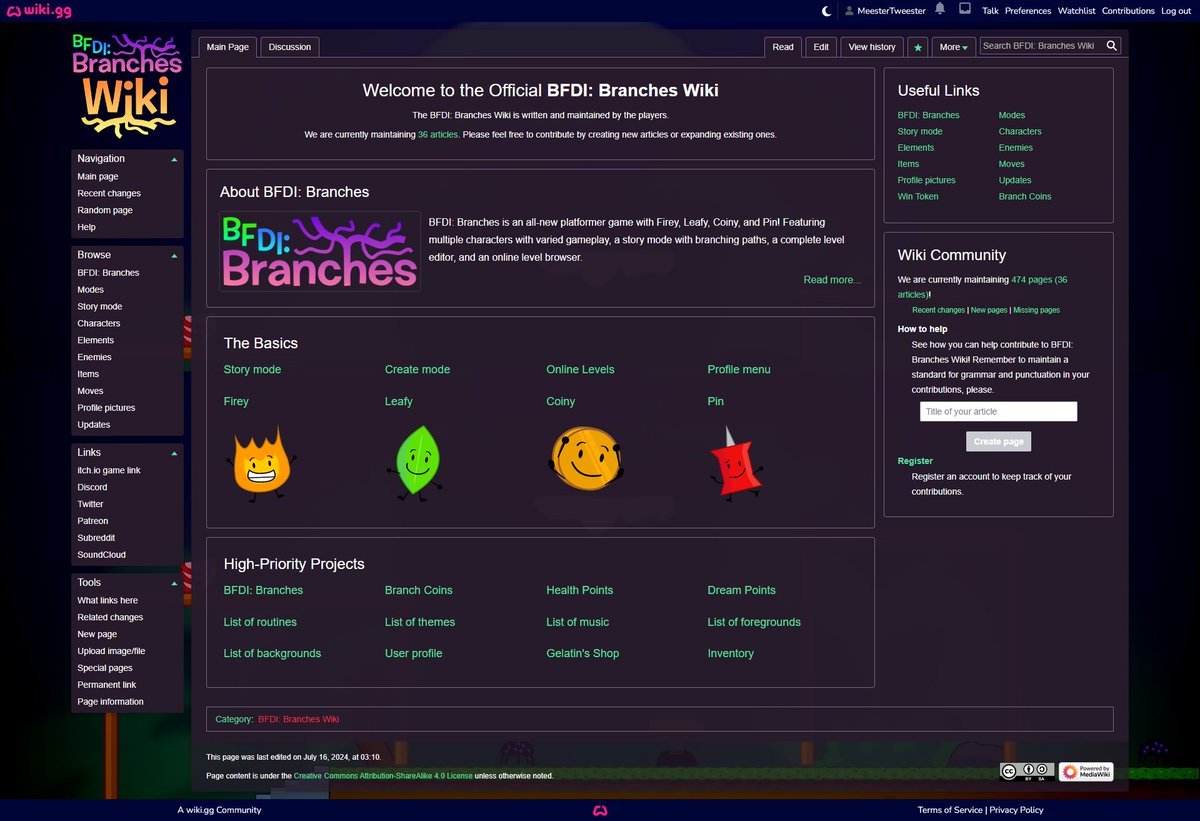This screenshot has width=1200, height=821.
Task: Click the Talk link in top bar
Action: click(990, 11)
